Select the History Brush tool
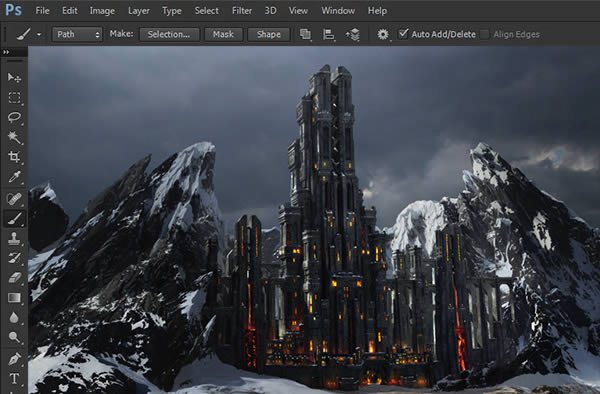The height and width of the screenshot is (394, 600). coord(14,258)
